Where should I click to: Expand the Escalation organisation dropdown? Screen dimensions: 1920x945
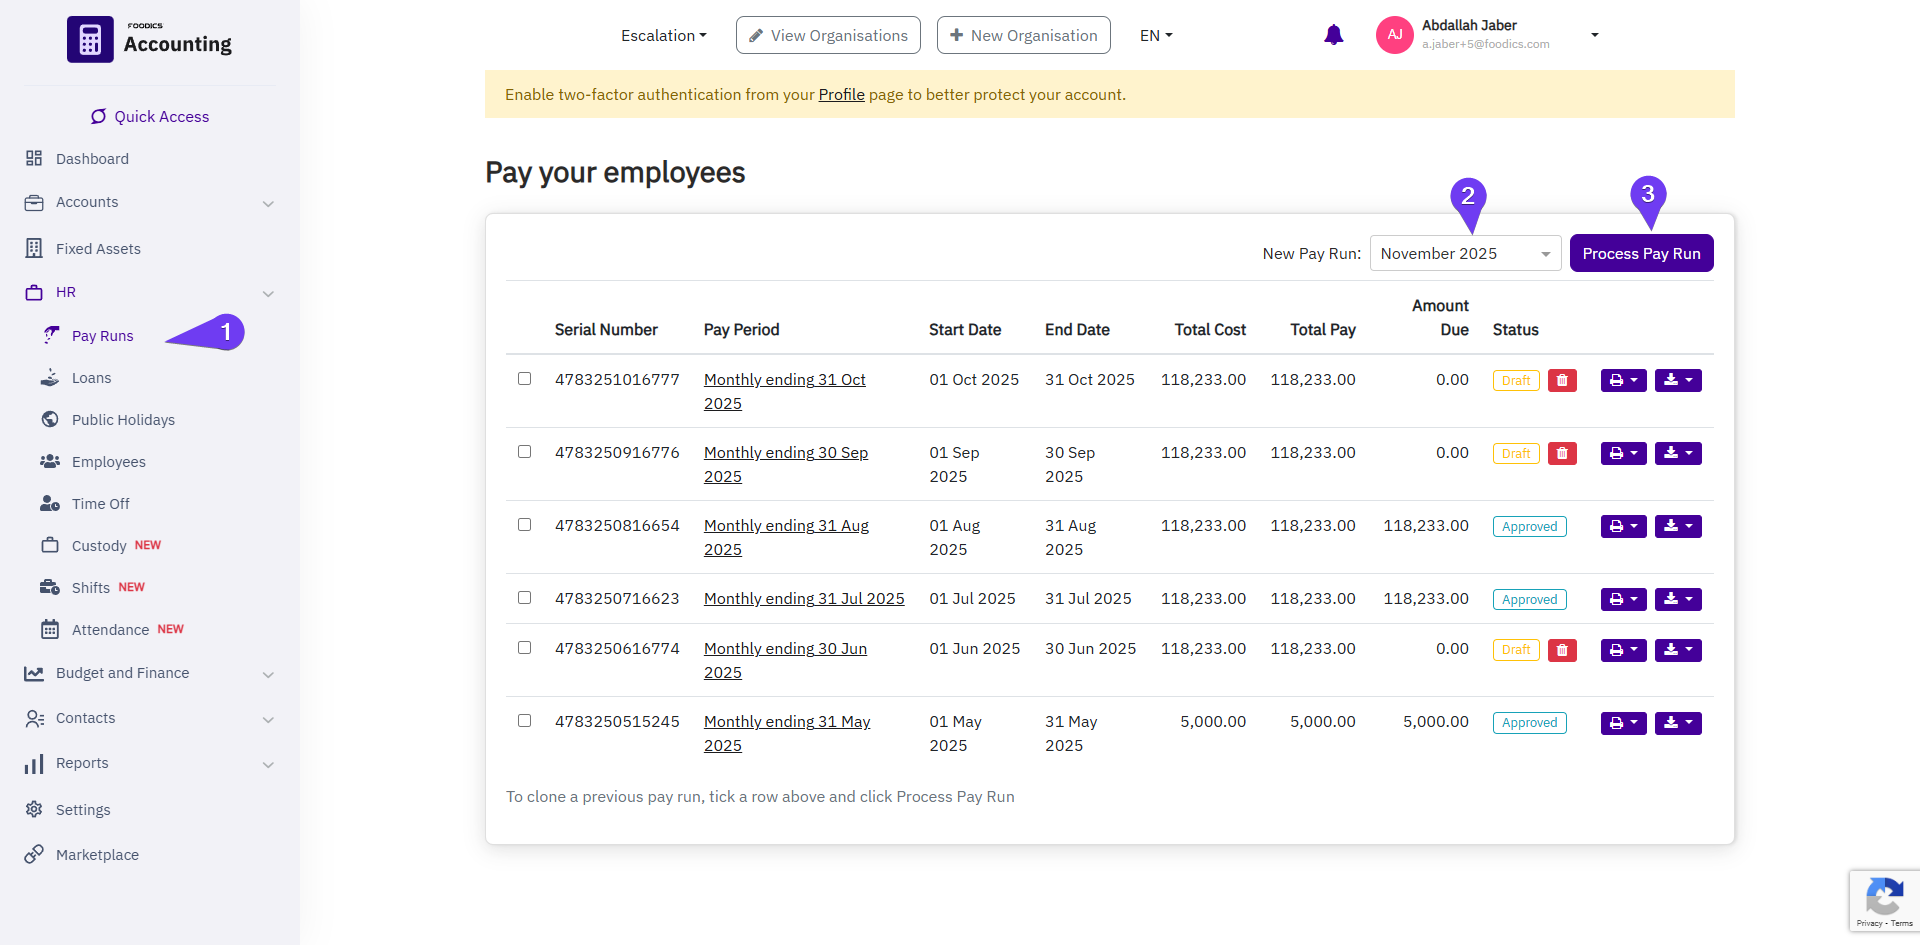(663, 36)
